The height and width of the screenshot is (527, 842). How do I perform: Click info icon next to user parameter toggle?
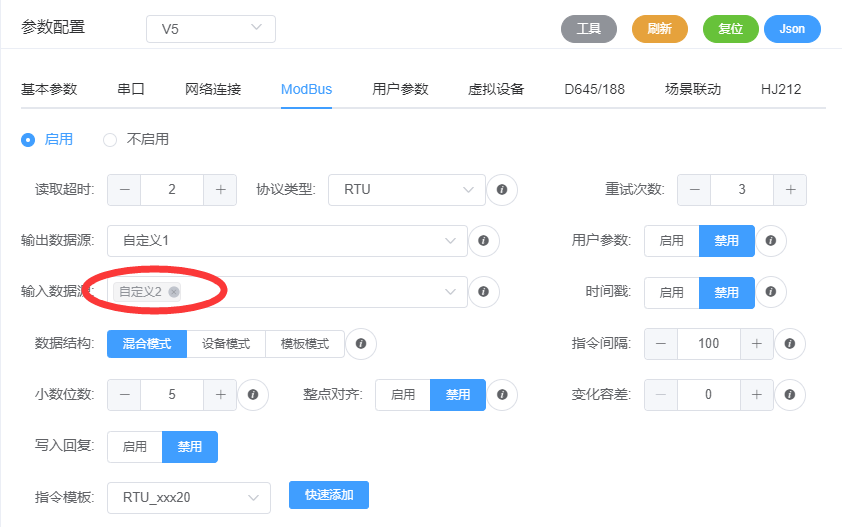tap(771, 241)
